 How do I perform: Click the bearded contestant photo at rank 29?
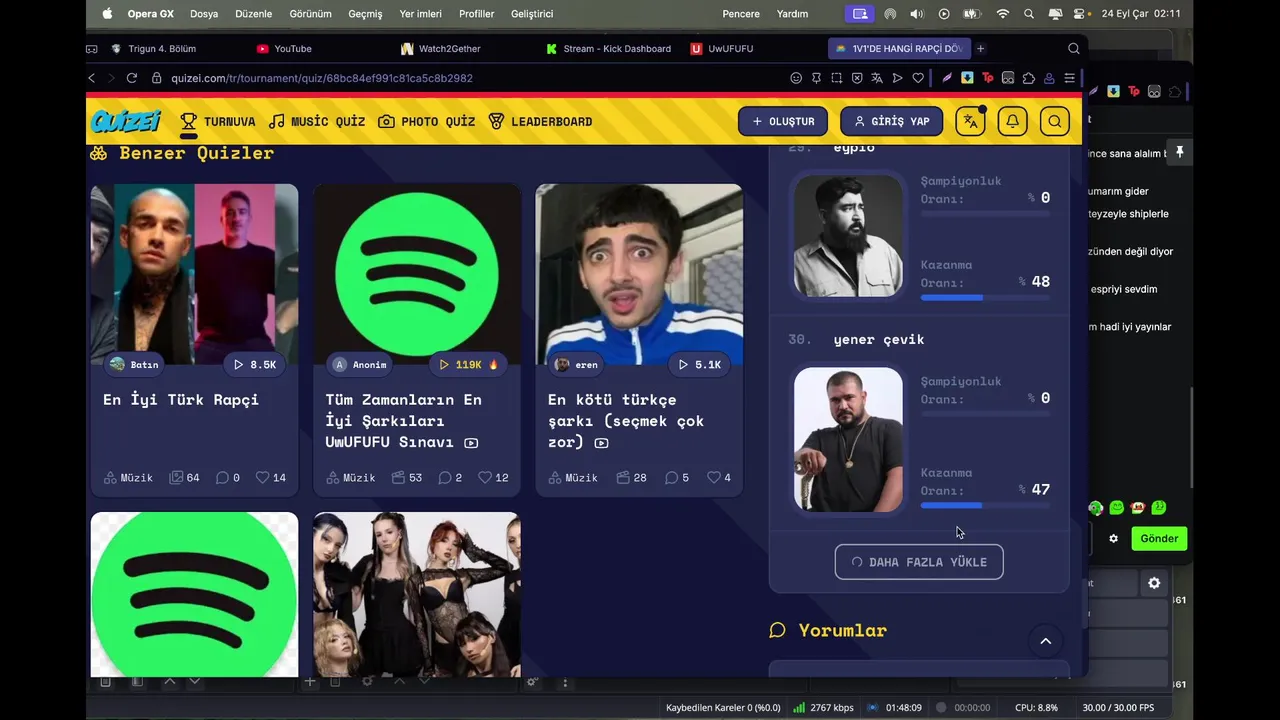tap(848, 236)
